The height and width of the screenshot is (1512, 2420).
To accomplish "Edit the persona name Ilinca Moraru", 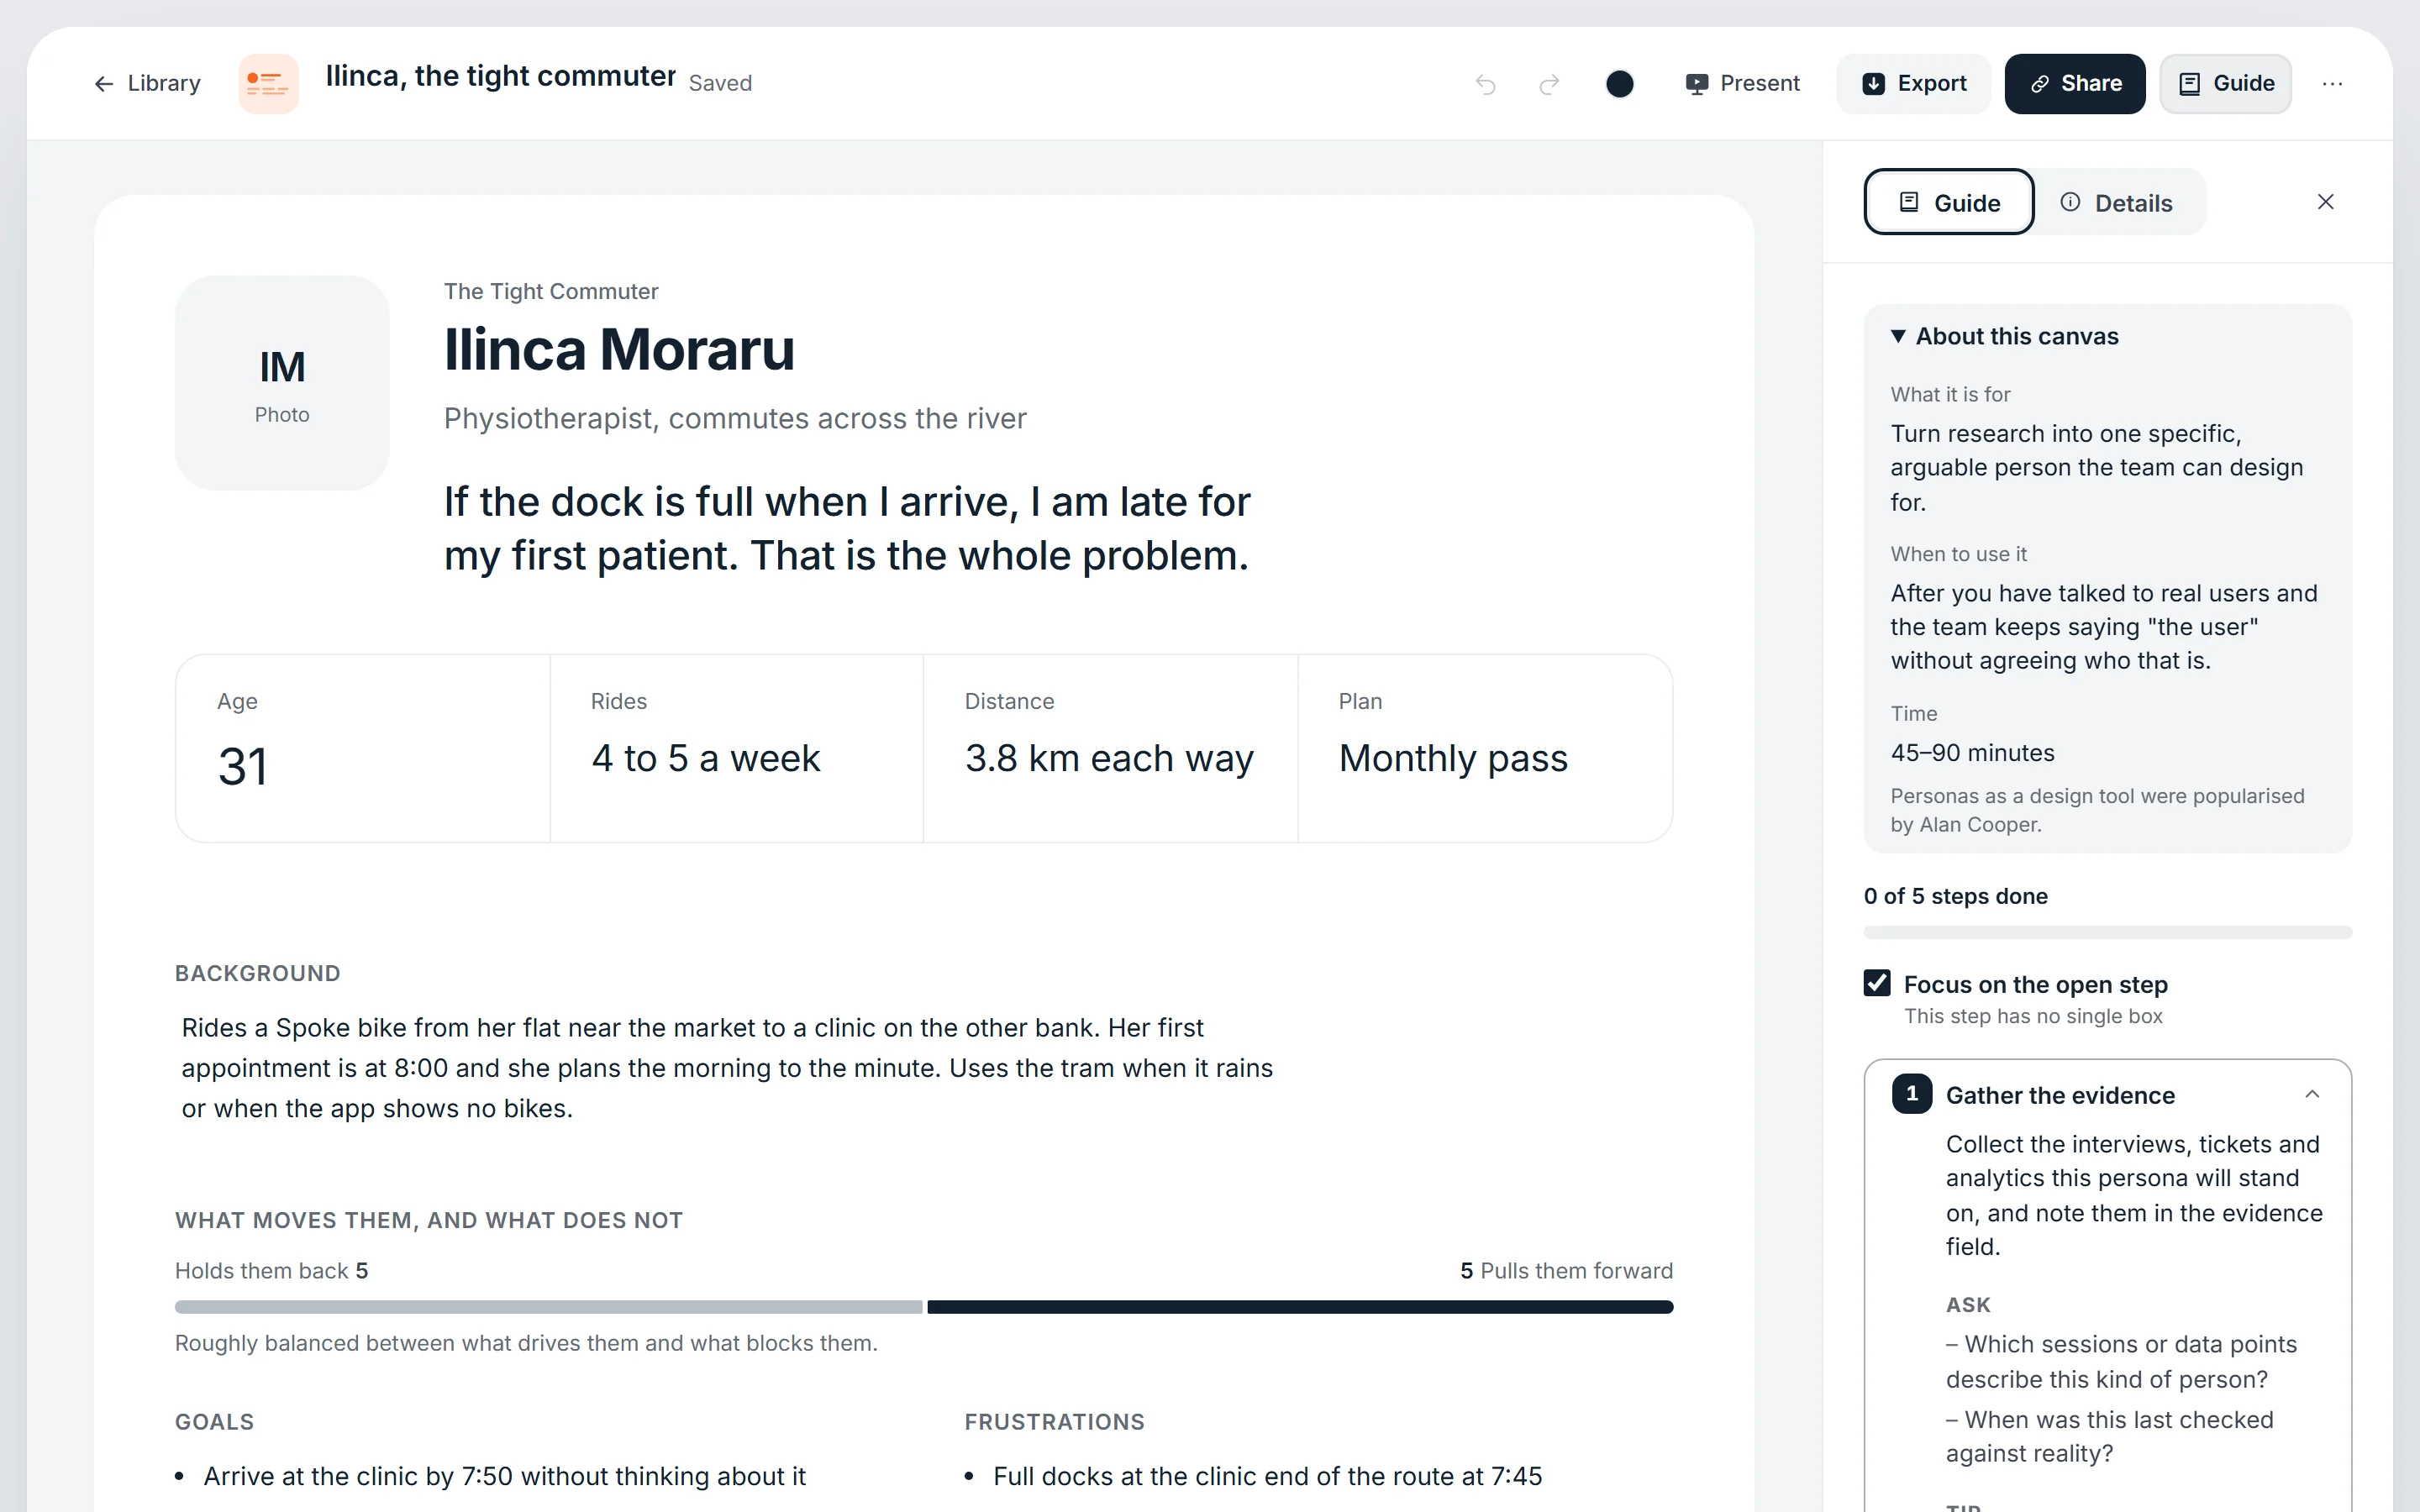I will click(619, 350).
